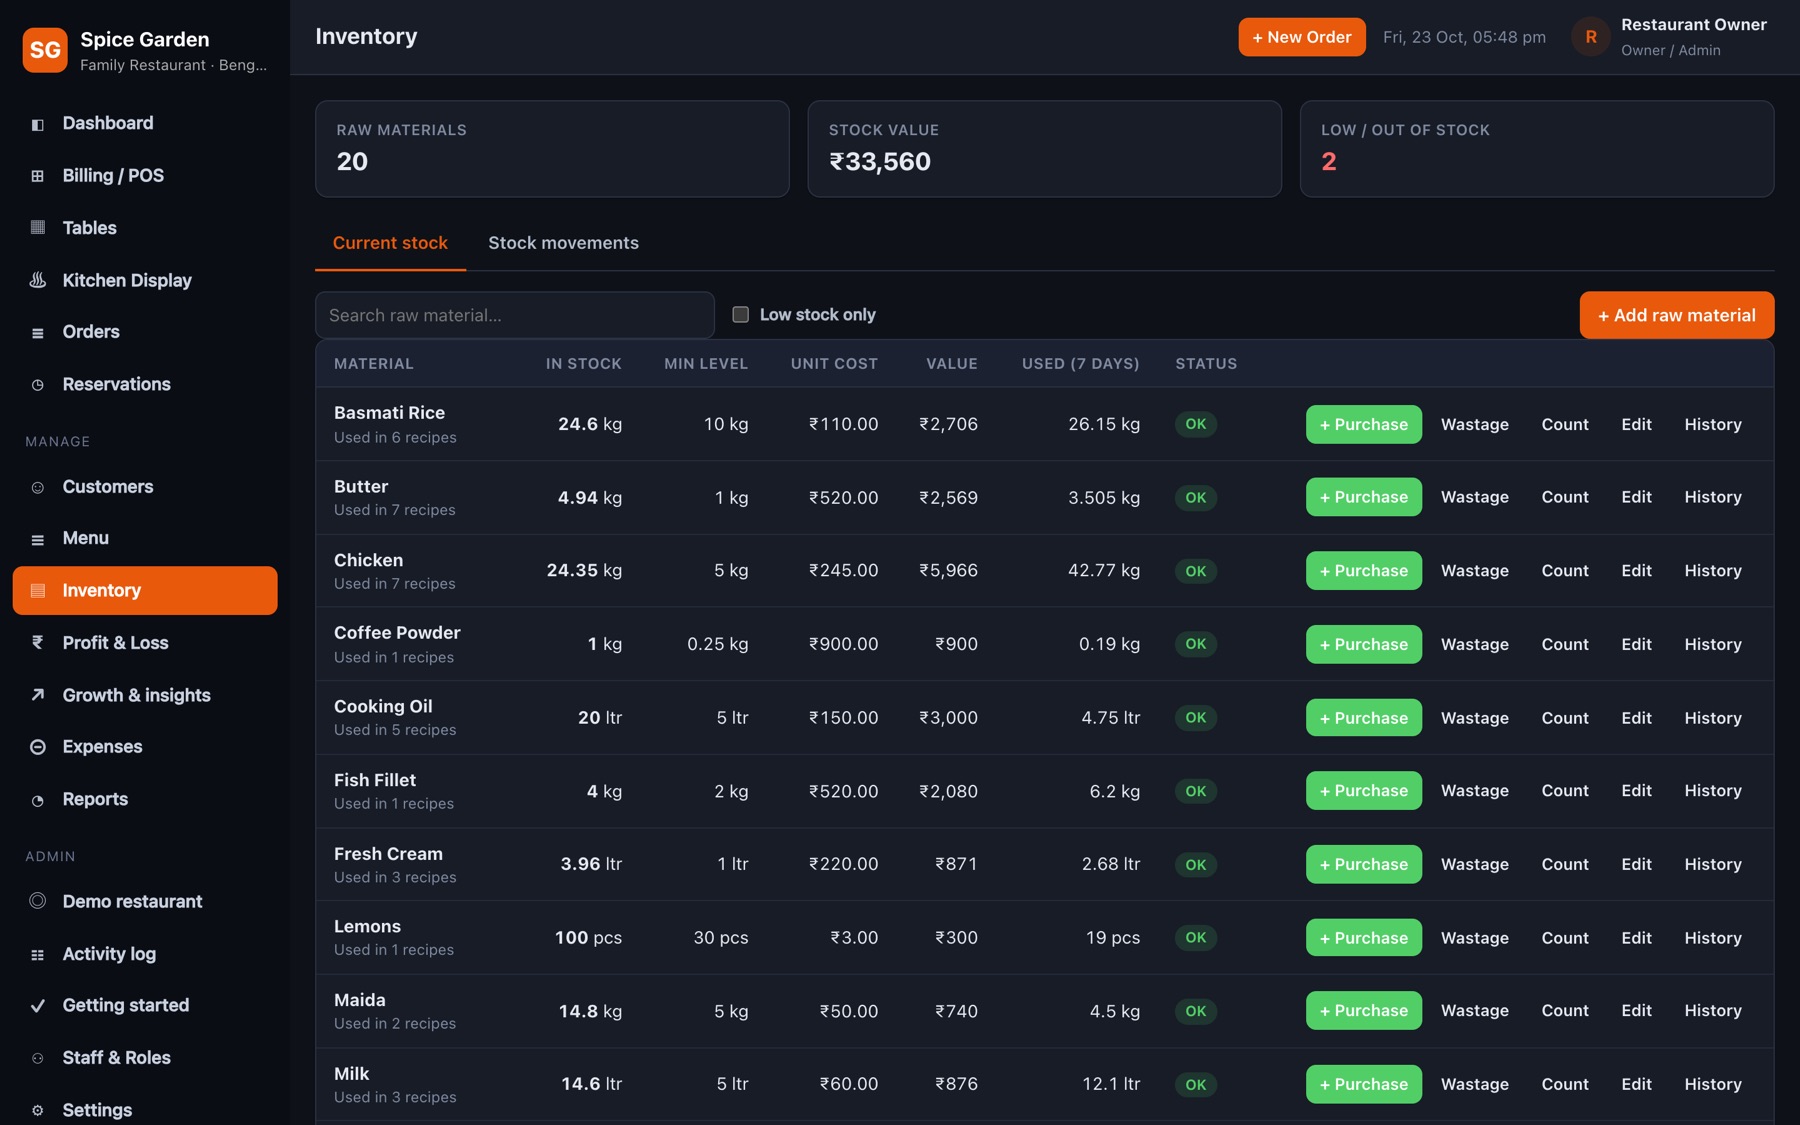Click the Dashboard sidebar icon

(x=38, y=124)
